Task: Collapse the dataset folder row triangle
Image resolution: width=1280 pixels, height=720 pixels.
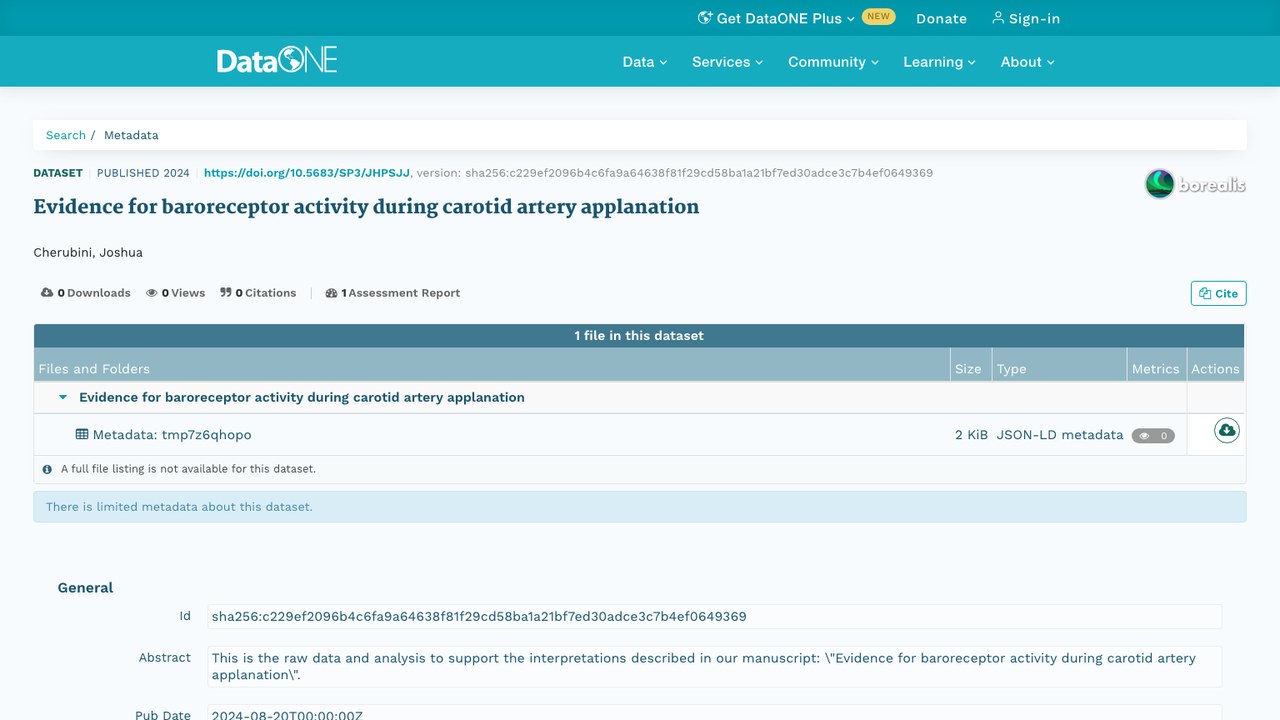Action: [x=63, y=397]
